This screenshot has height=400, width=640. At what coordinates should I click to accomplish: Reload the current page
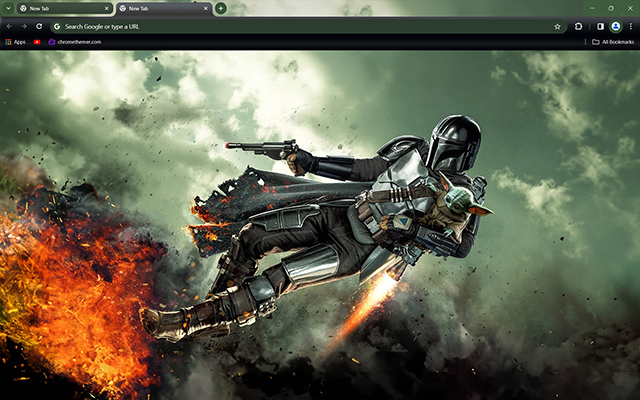[x=39, y=27]
